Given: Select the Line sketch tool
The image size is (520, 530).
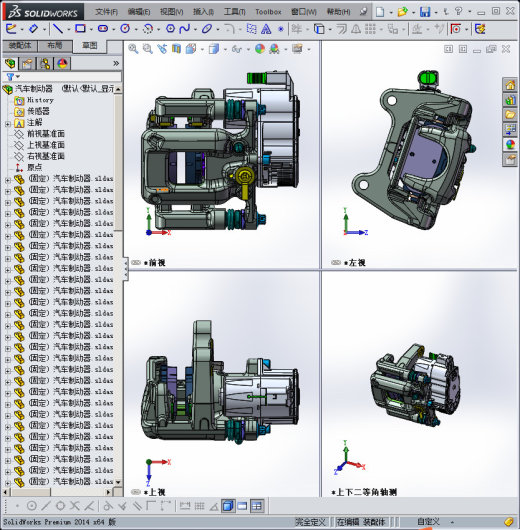Looking at the screenshot, I should [x=58, y=29].
